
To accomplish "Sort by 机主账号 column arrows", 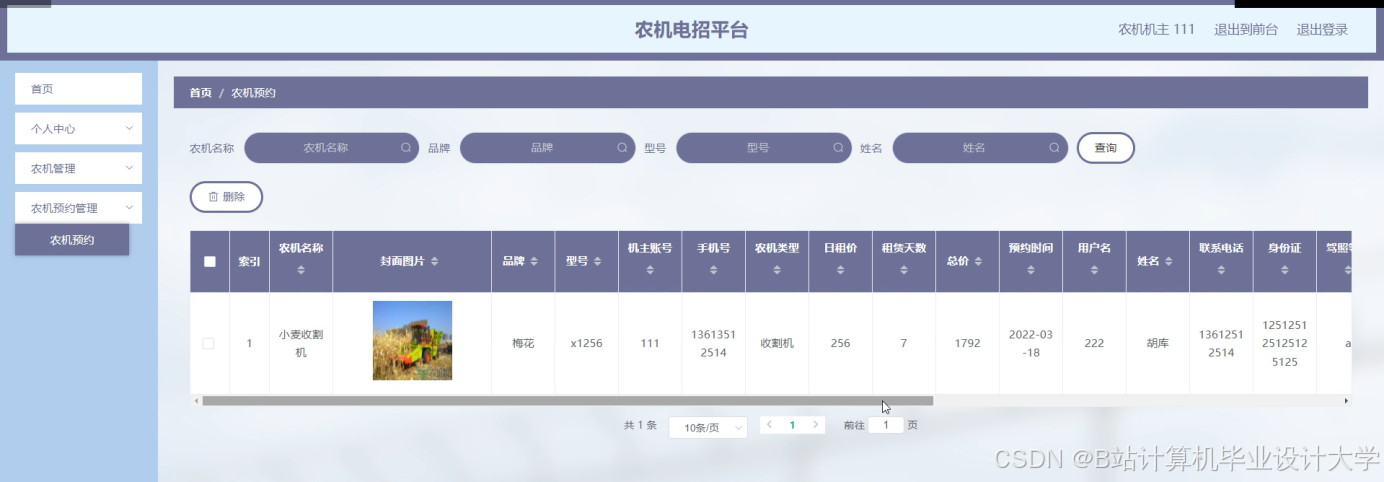I will coord(650,270).
